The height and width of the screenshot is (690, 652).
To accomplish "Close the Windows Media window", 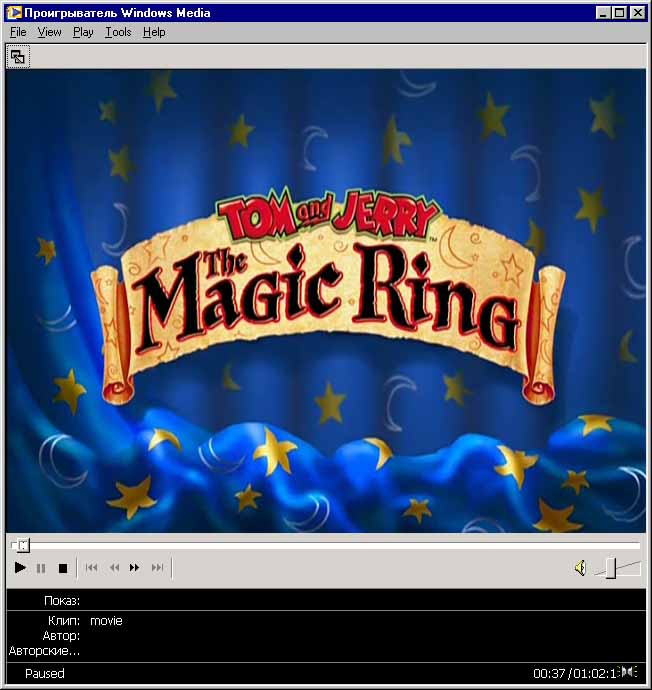I will [x=637, y=13].
